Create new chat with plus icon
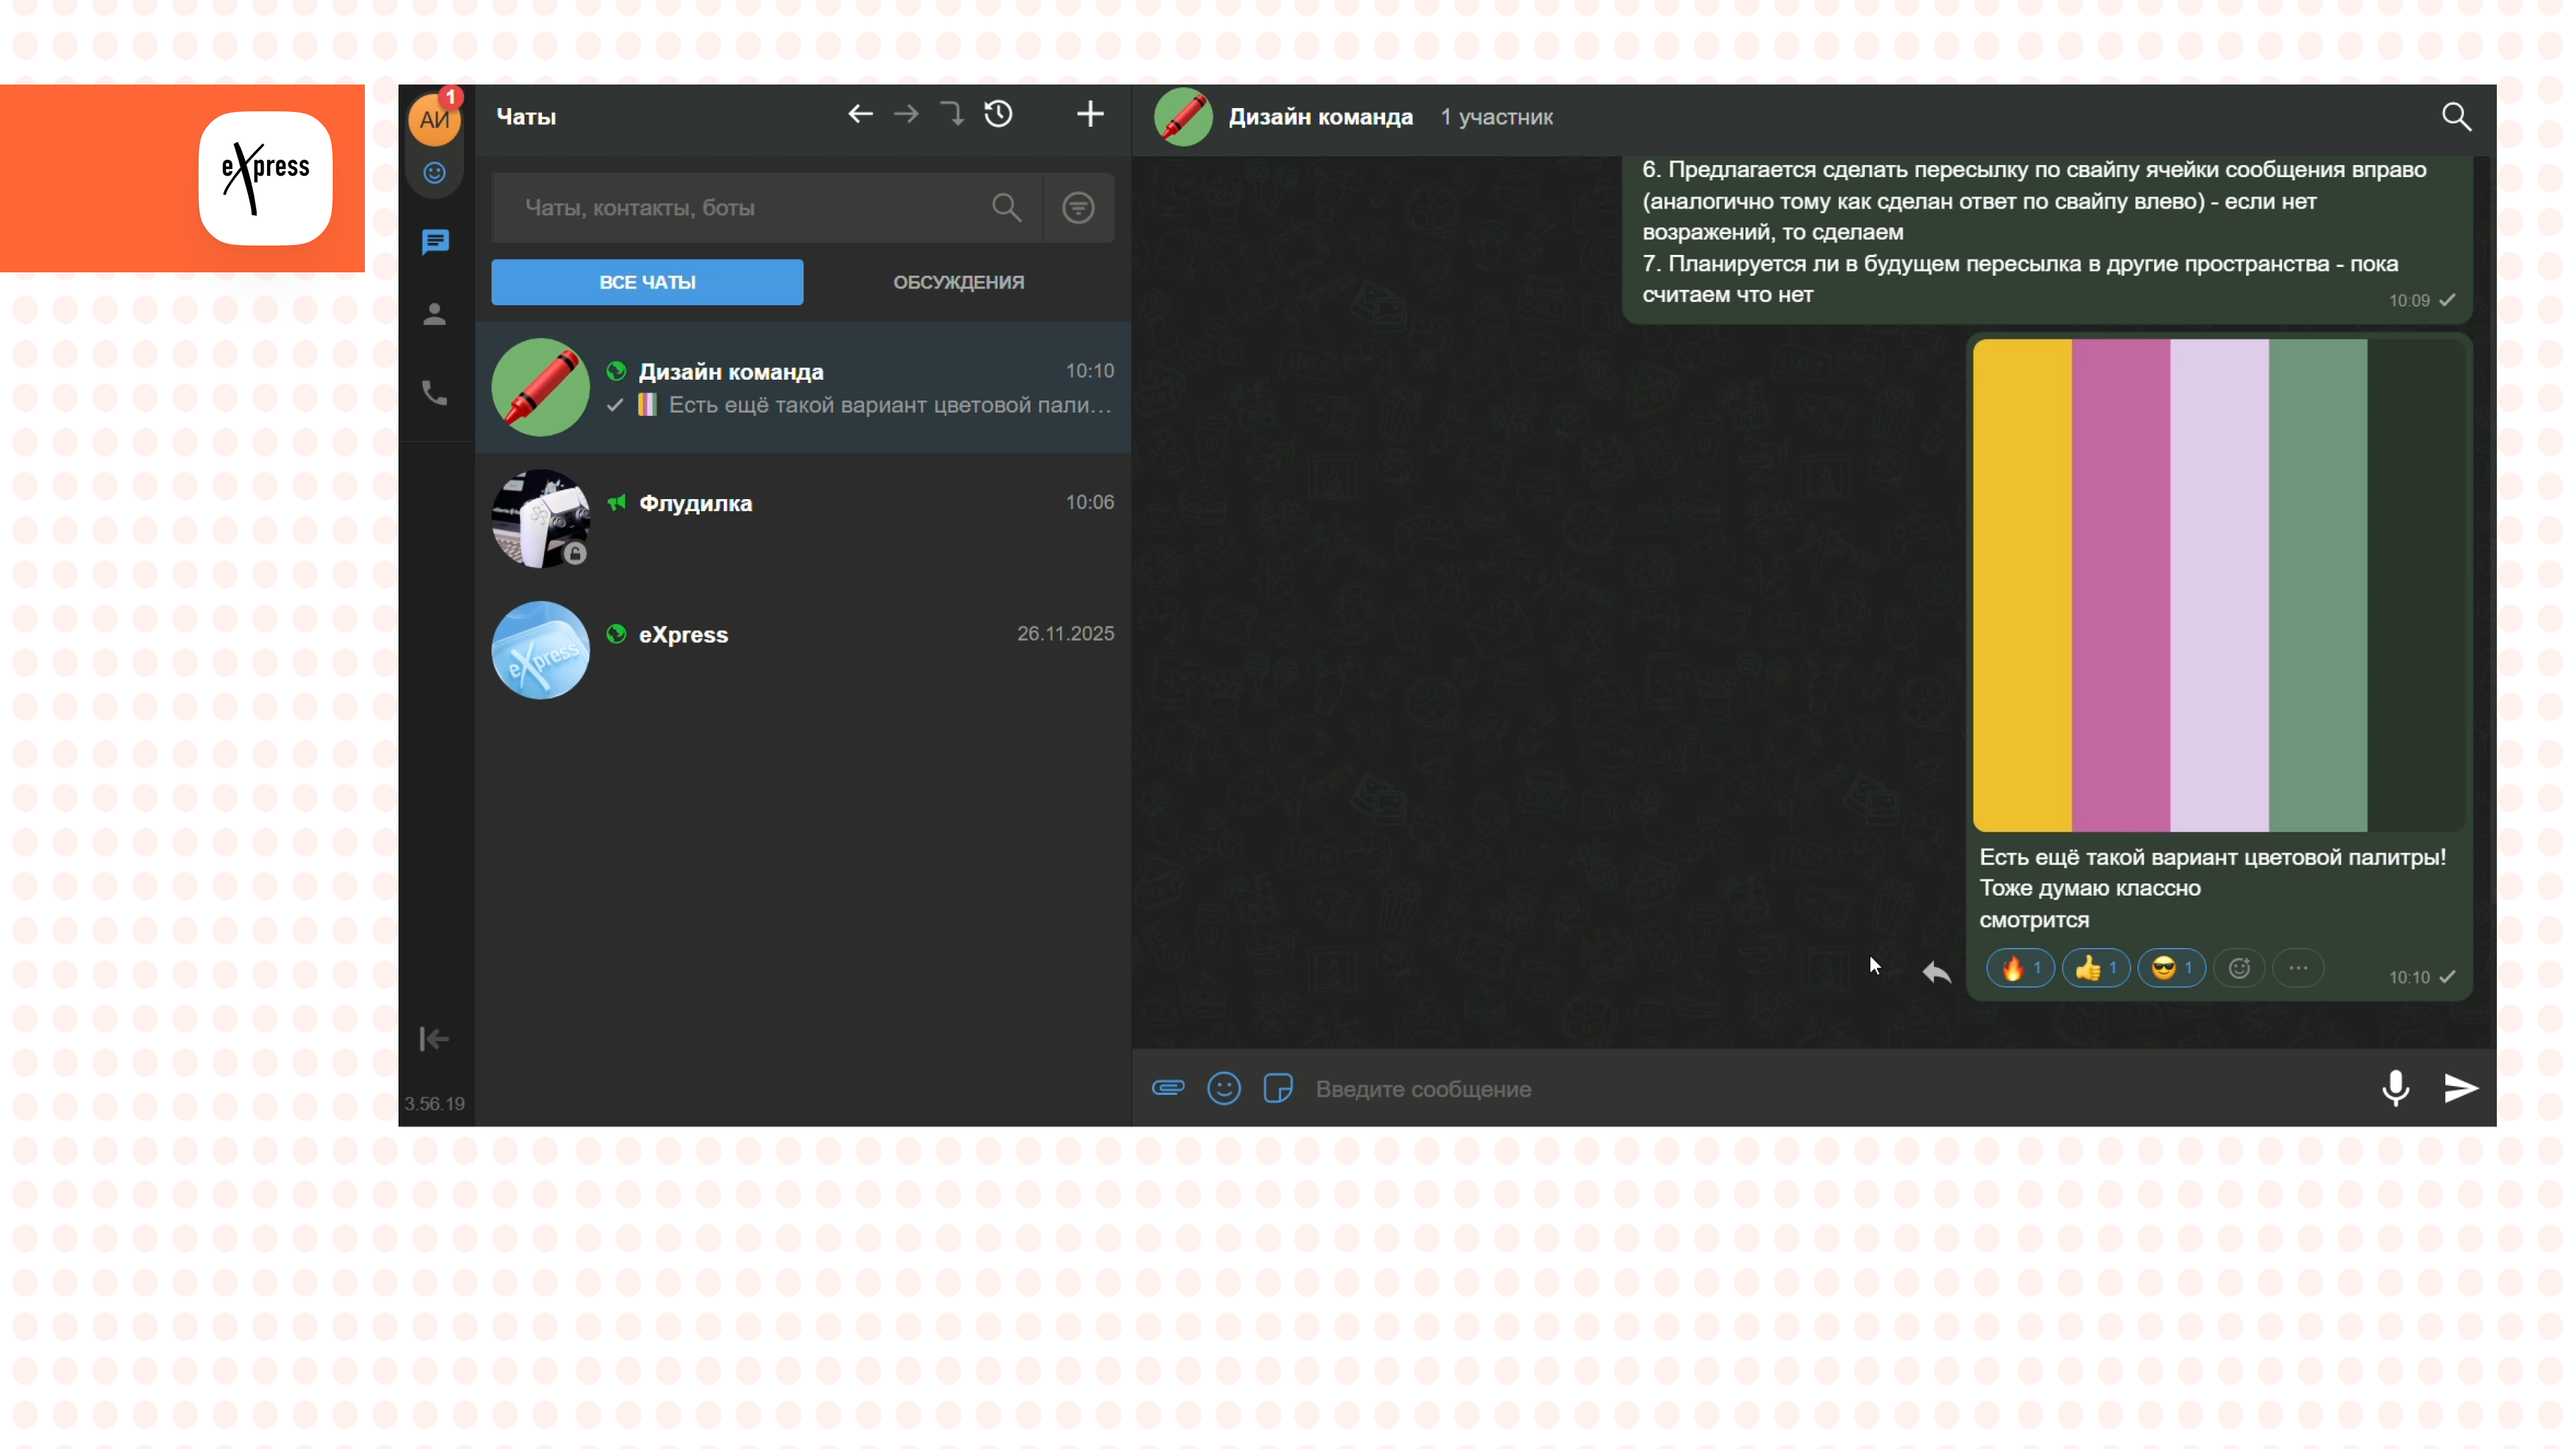Image resolution: width=2576 pixels, height=1449 pixels. (1090, 115)
